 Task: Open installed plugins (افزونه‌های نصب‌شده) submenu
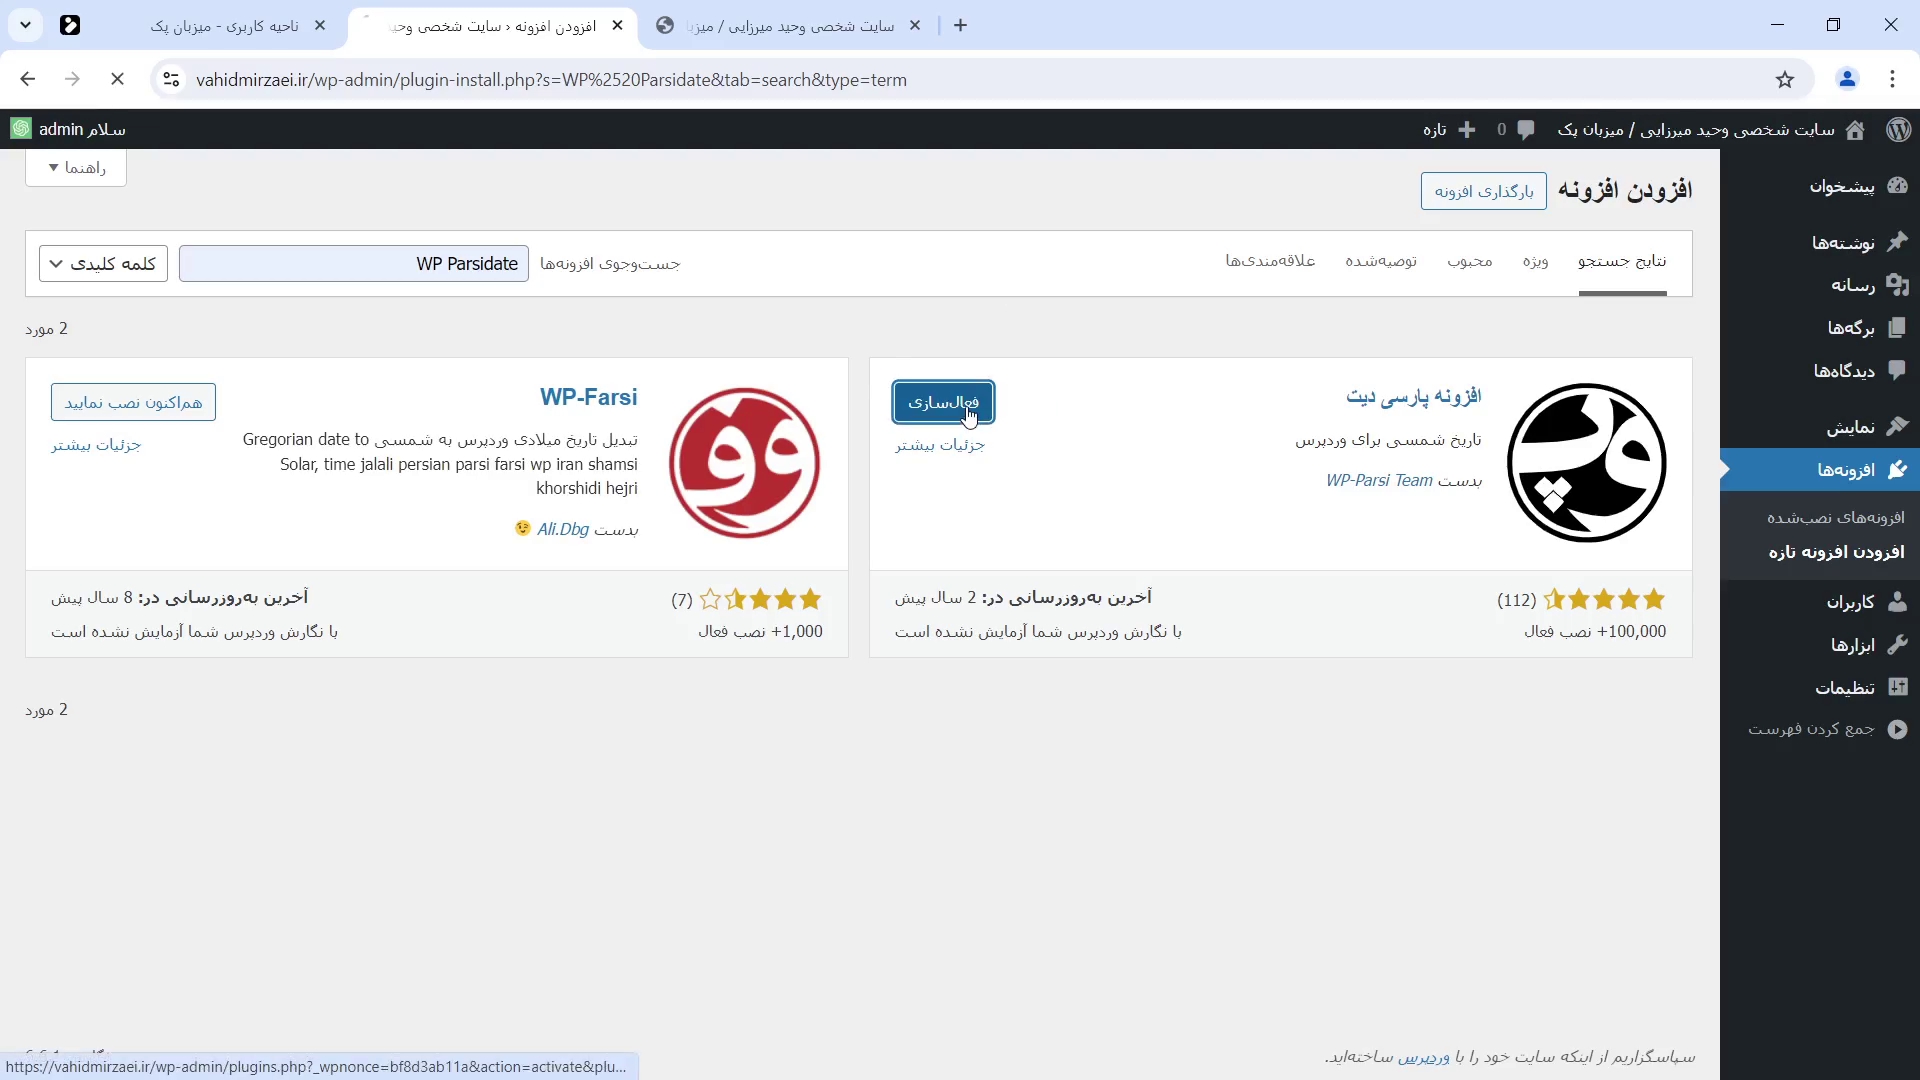[x=1835, y=517]
